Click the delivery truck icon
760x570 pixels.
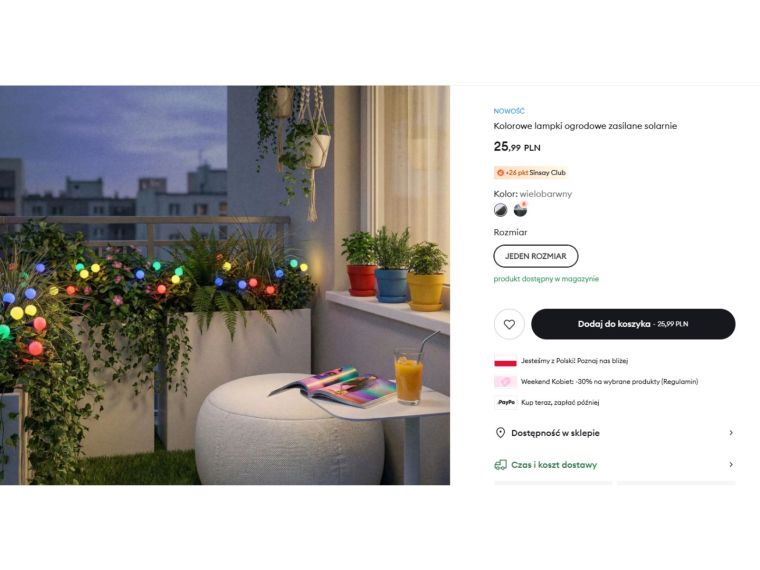(500, 465)
